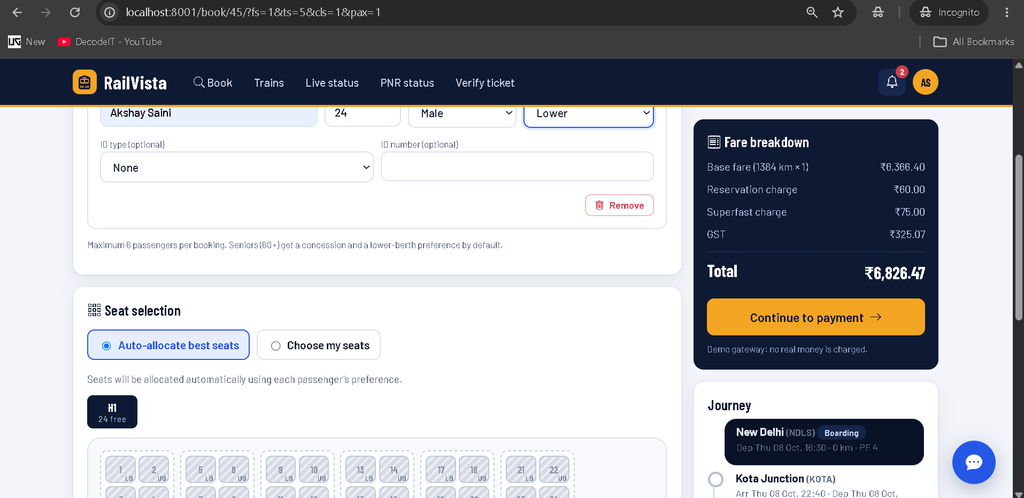The width and height of the screenshot is (1024, 498).
Task: Select seat 17 LB in the seat map
Action: coord(441,469)
